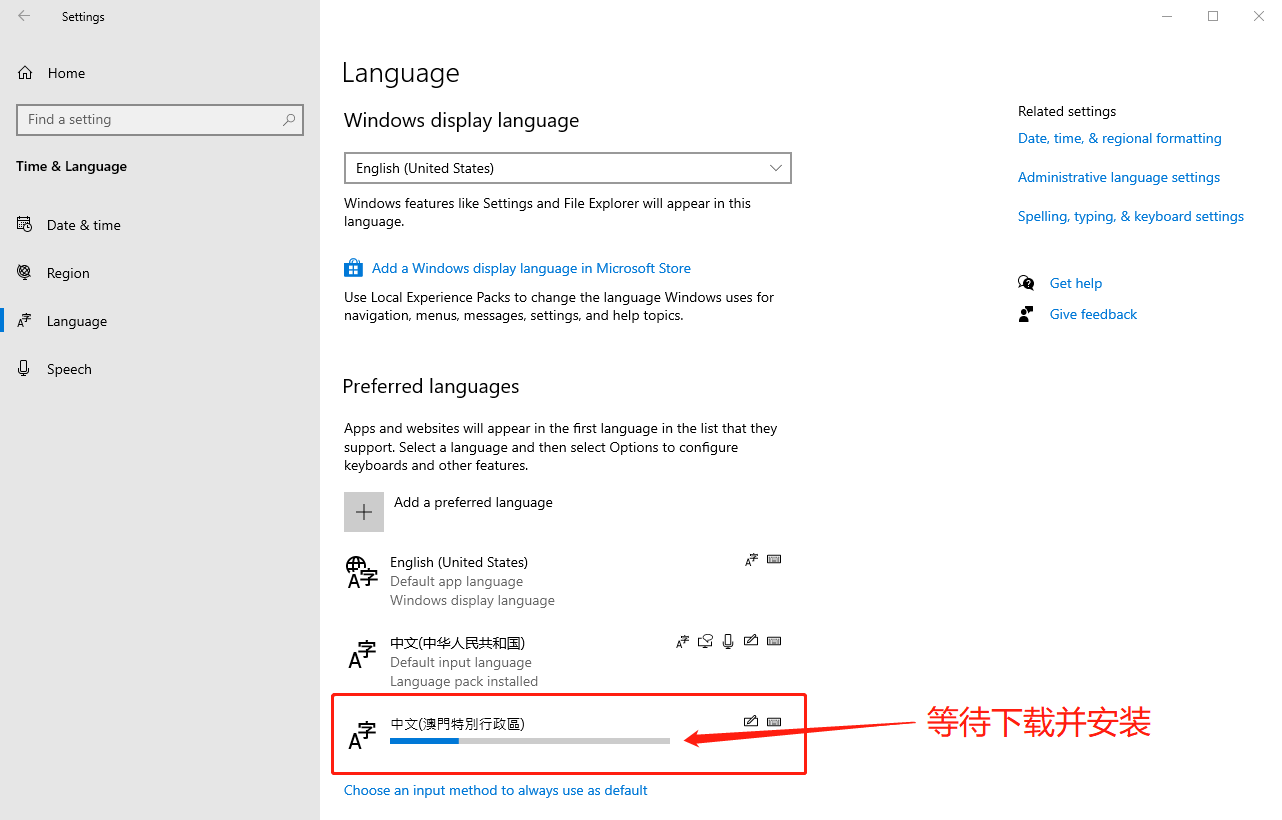This screenshot has width=1282, height=820.
Task: Click the person icon beside Give feedback
Action: [1026, 314]
